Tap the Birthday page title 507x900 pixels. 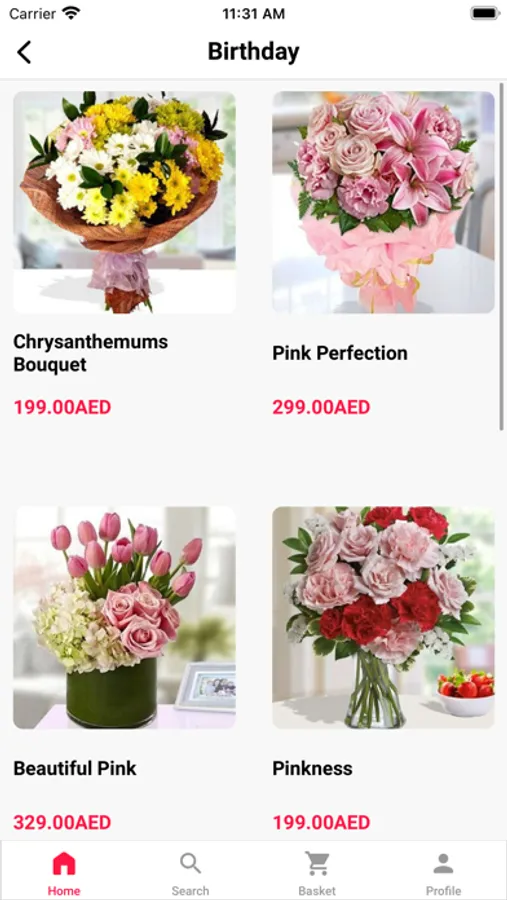point(253,52)
